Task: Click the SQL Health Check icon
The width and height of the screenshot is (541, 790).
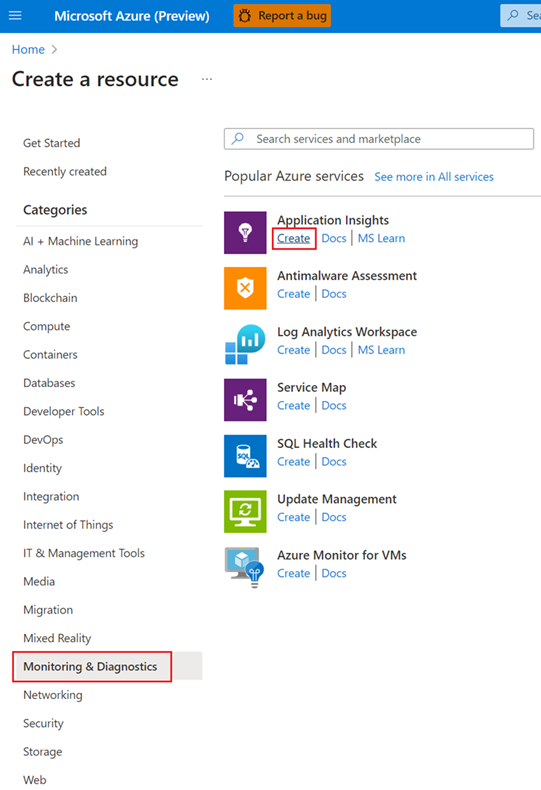Action: [245, 456]
